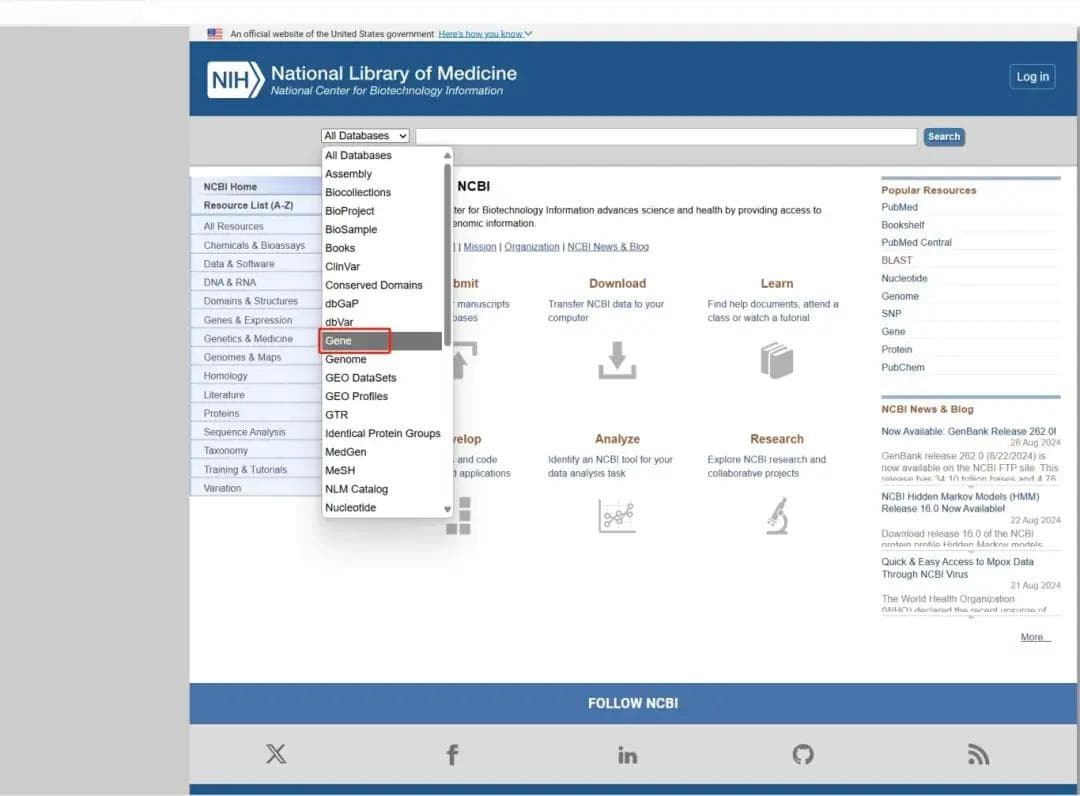
Task: Click the Learn books icon
Action: pyautogui.click(x=777, y=360)
